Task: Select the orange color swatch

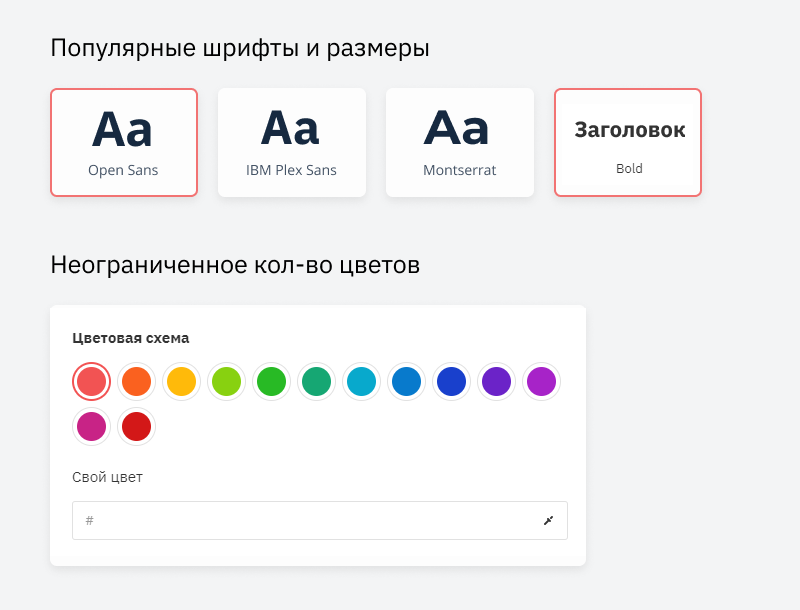Action: point(136,381)
